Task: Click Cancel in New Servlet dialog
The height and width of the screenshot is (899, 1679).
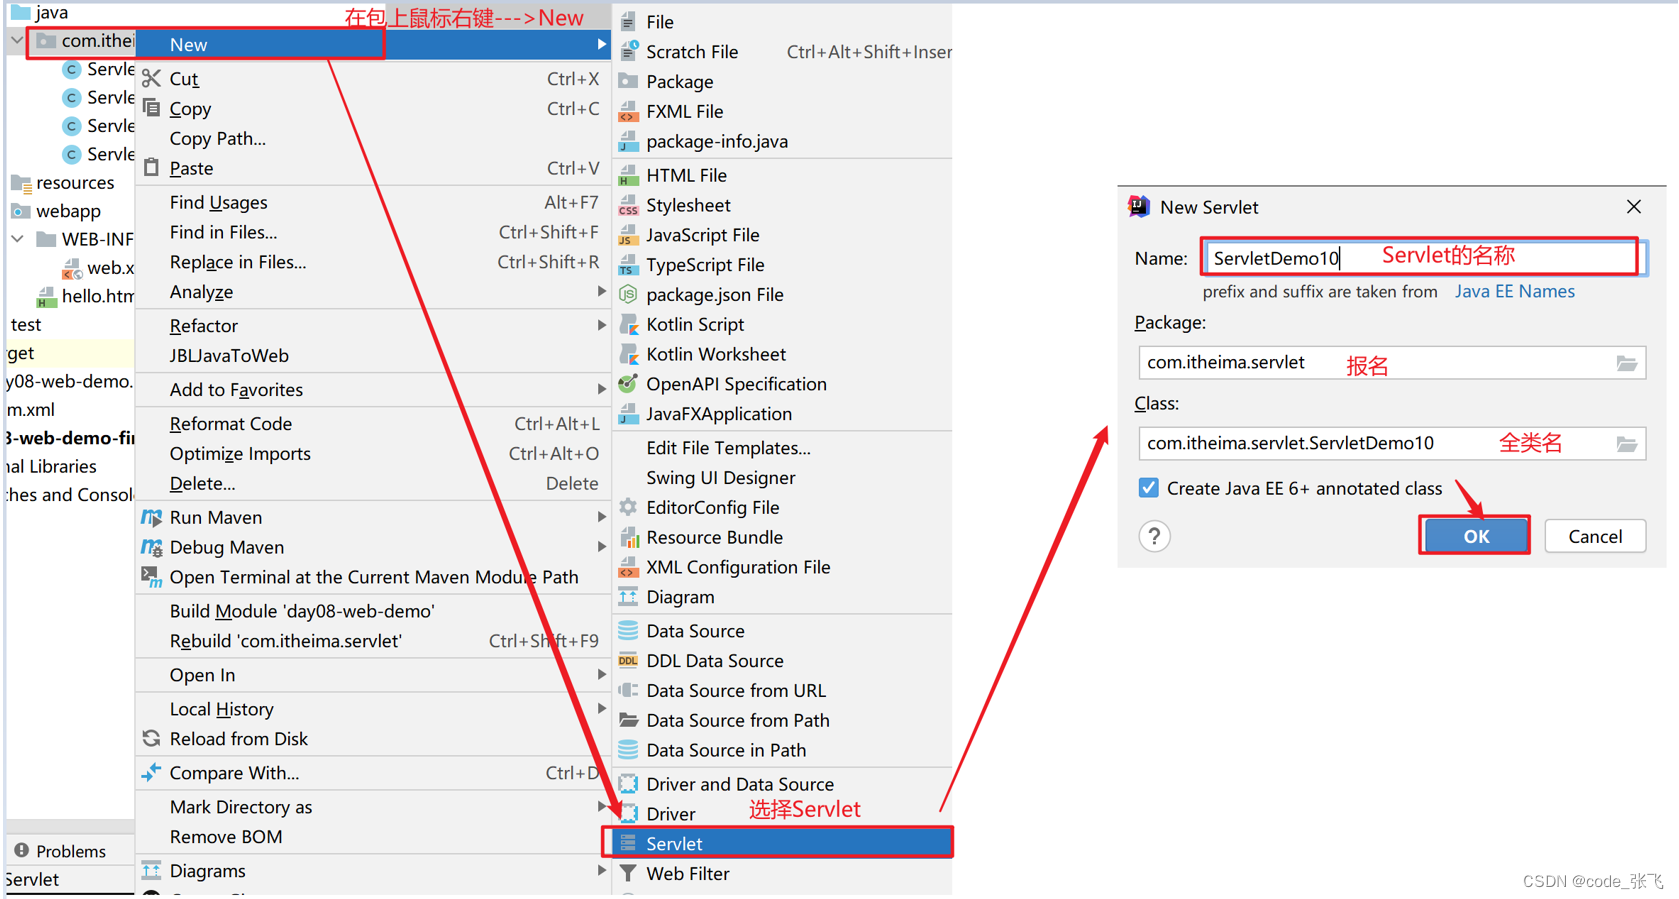Action: coord(1595,536)
